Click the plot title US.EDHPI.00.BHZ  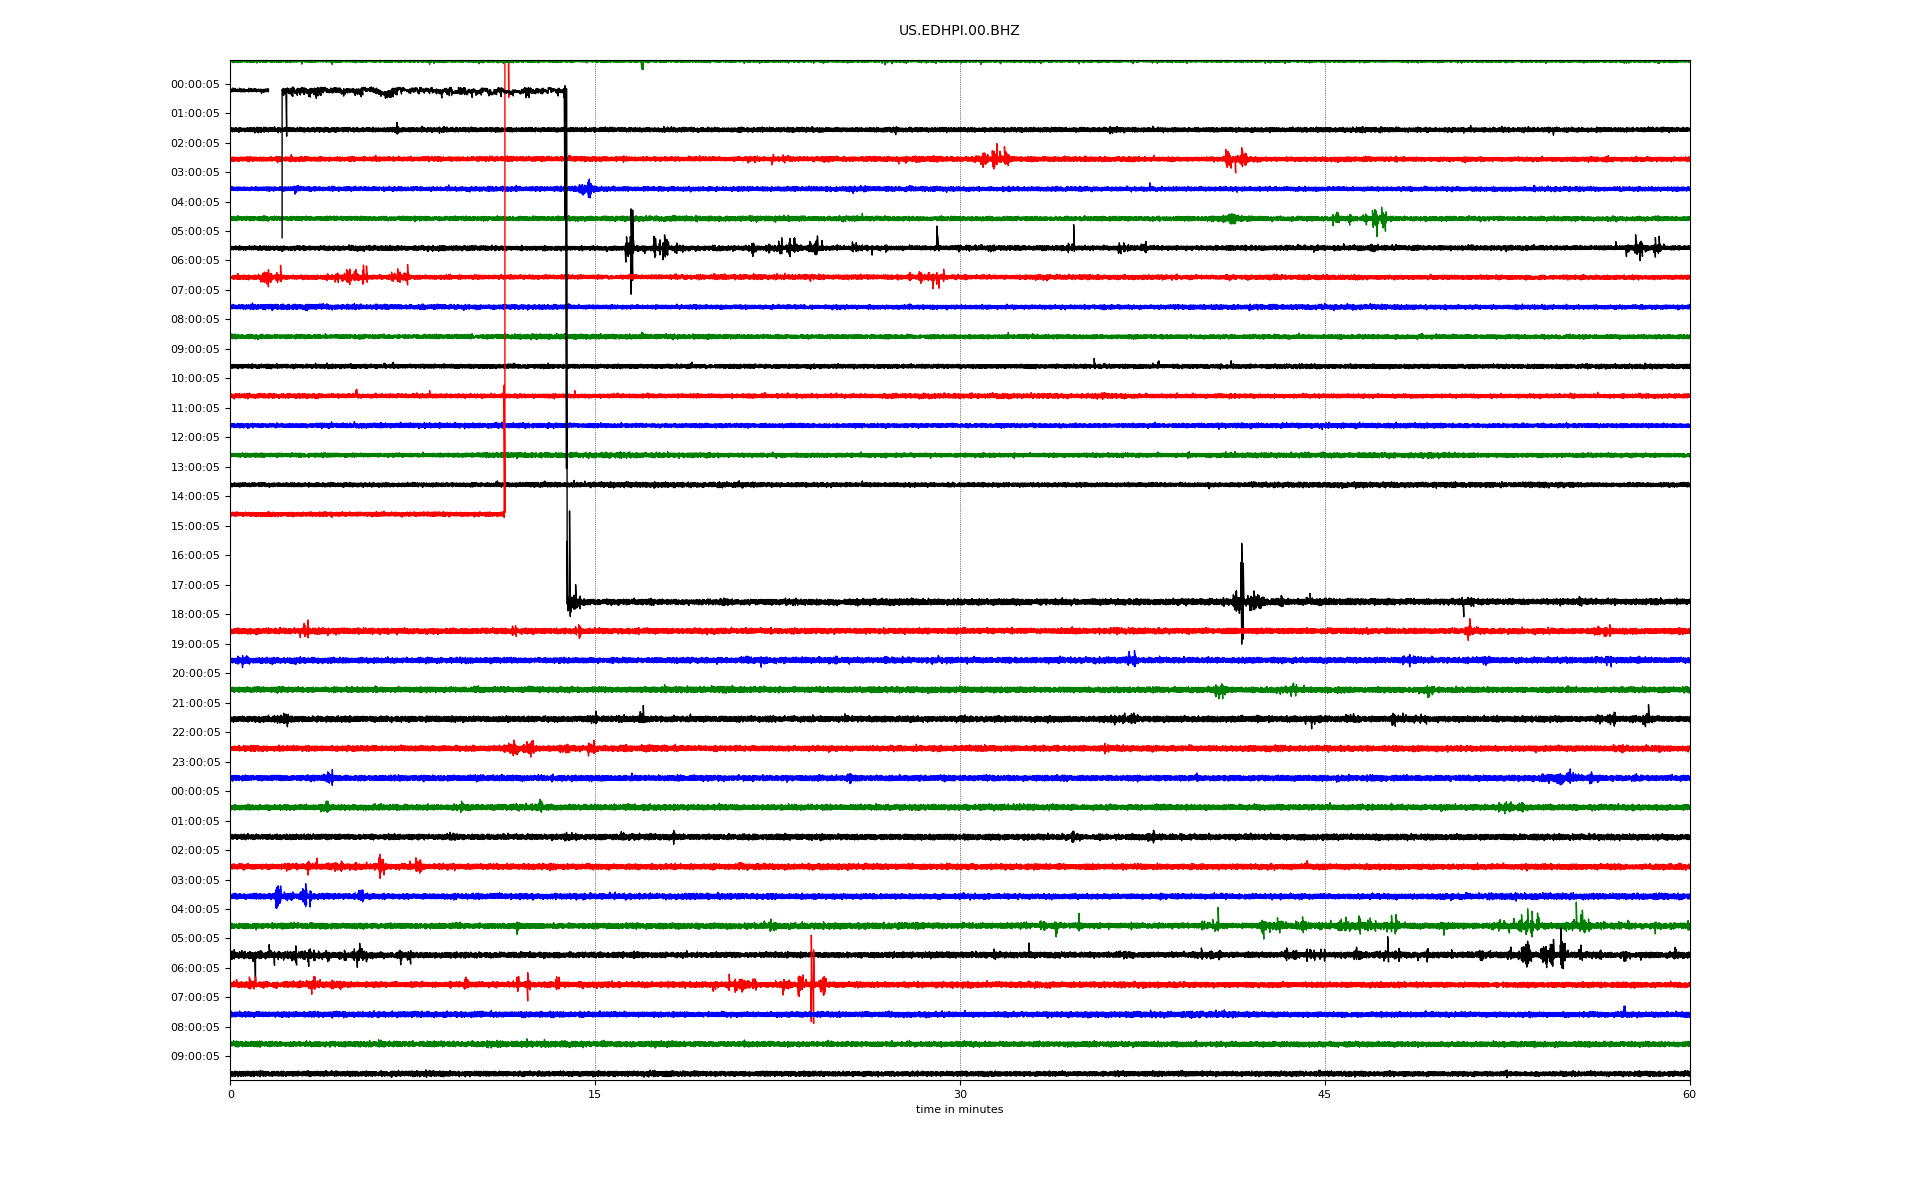click(x=958, y=31)
